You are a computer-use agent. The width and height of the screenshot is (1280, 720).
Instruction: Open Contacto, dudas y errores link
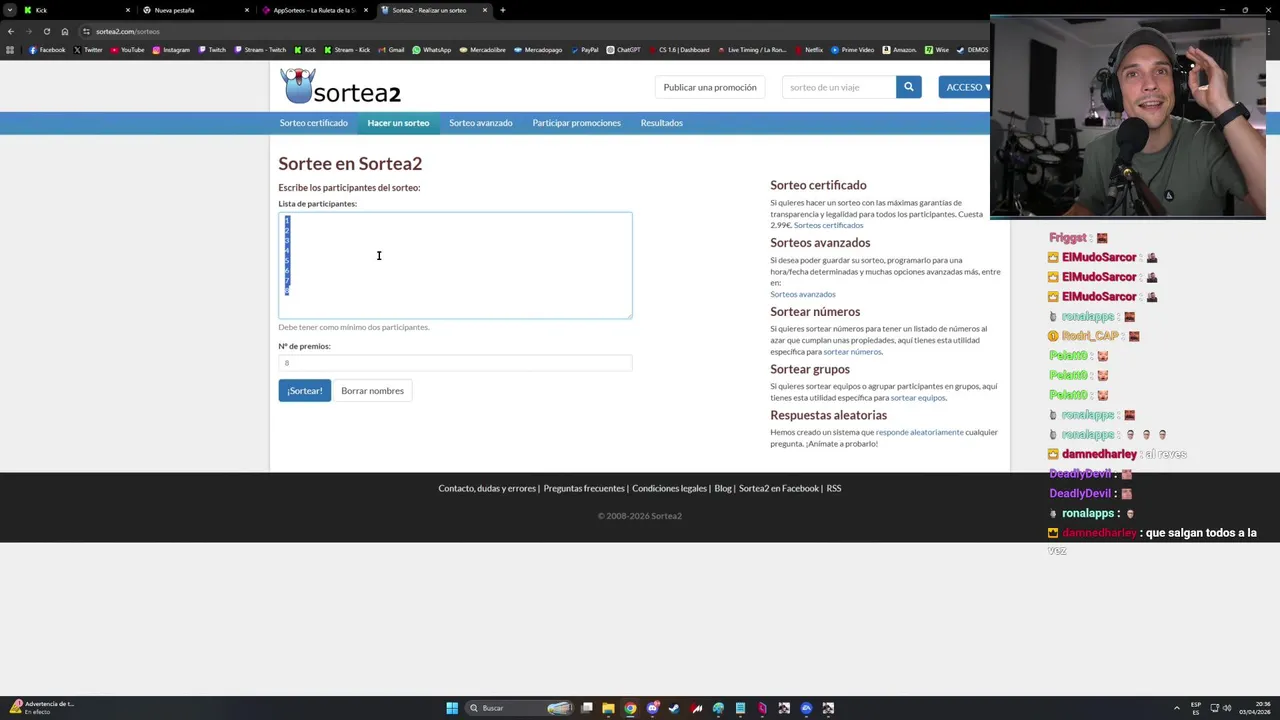[x=487, y=488]
